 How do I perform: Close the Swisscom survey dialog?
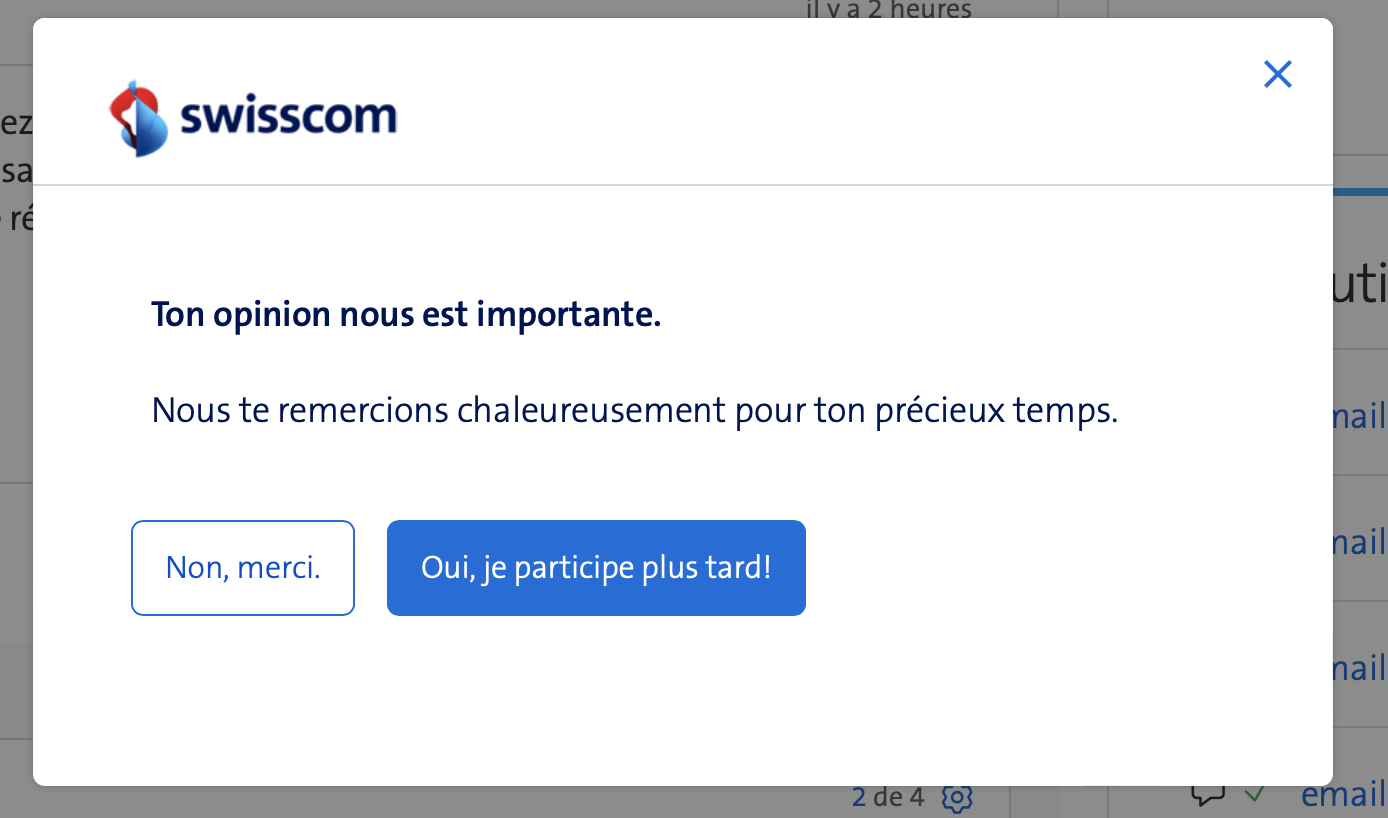(x=1277, y=74)
